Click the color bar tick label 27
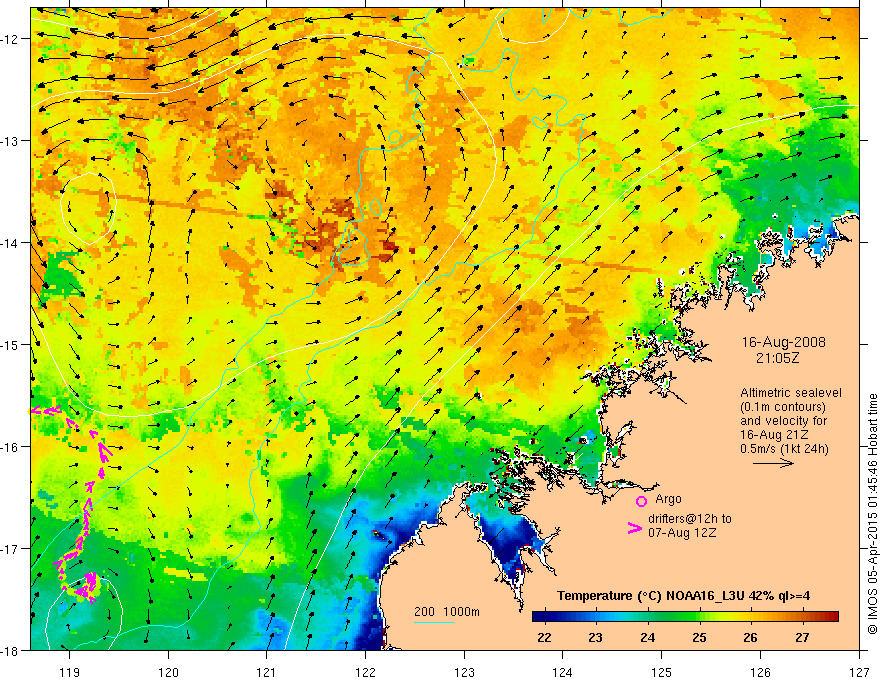Viewport: 880px width, 680px height. coord(802,638)
